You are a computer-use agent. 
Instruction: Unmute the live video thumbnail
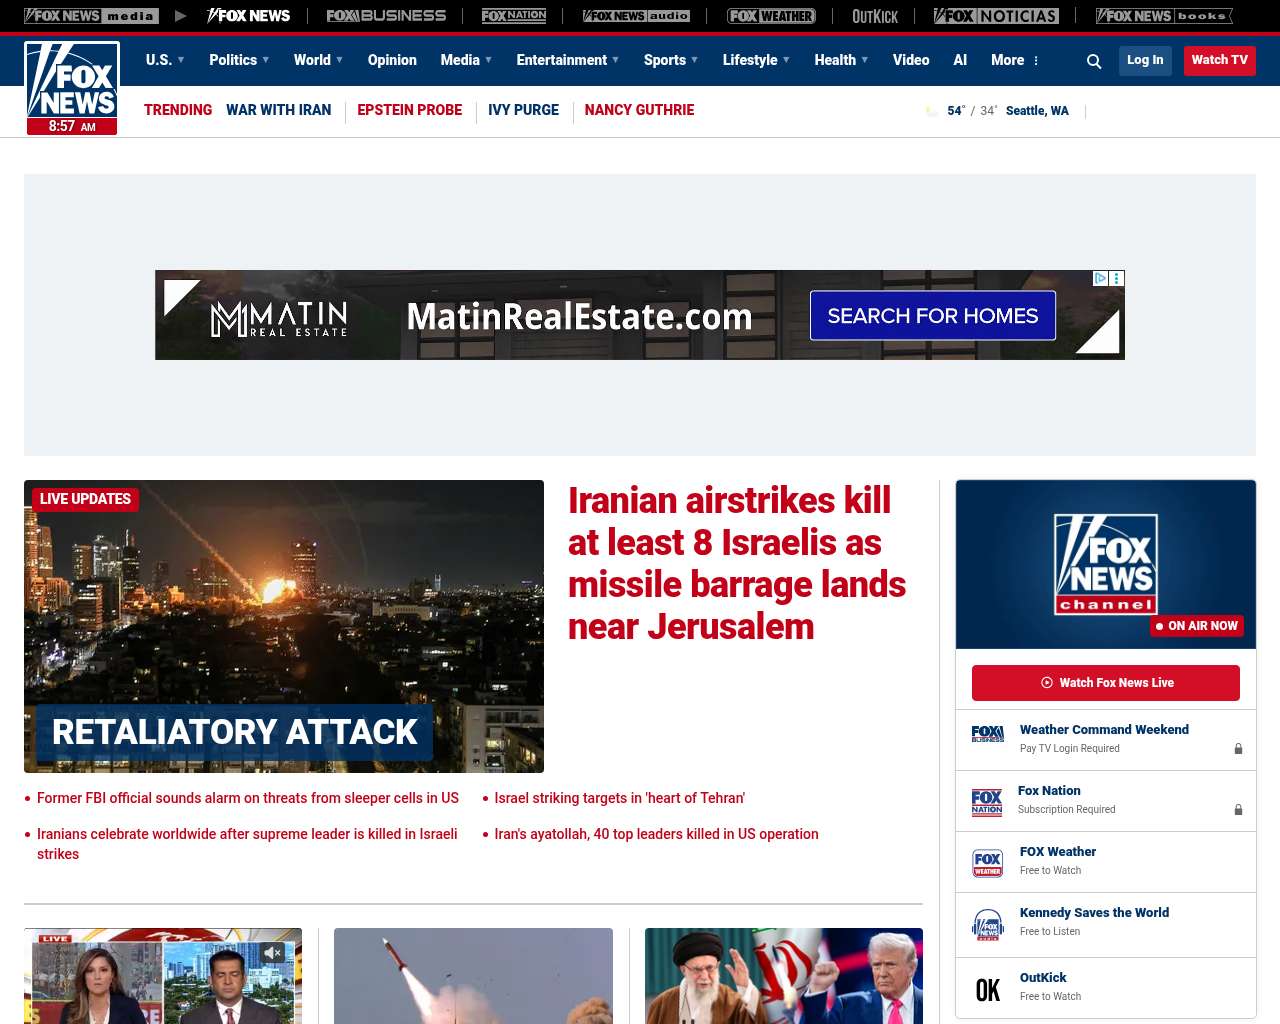pyautogui.click(x=272, y=953)
